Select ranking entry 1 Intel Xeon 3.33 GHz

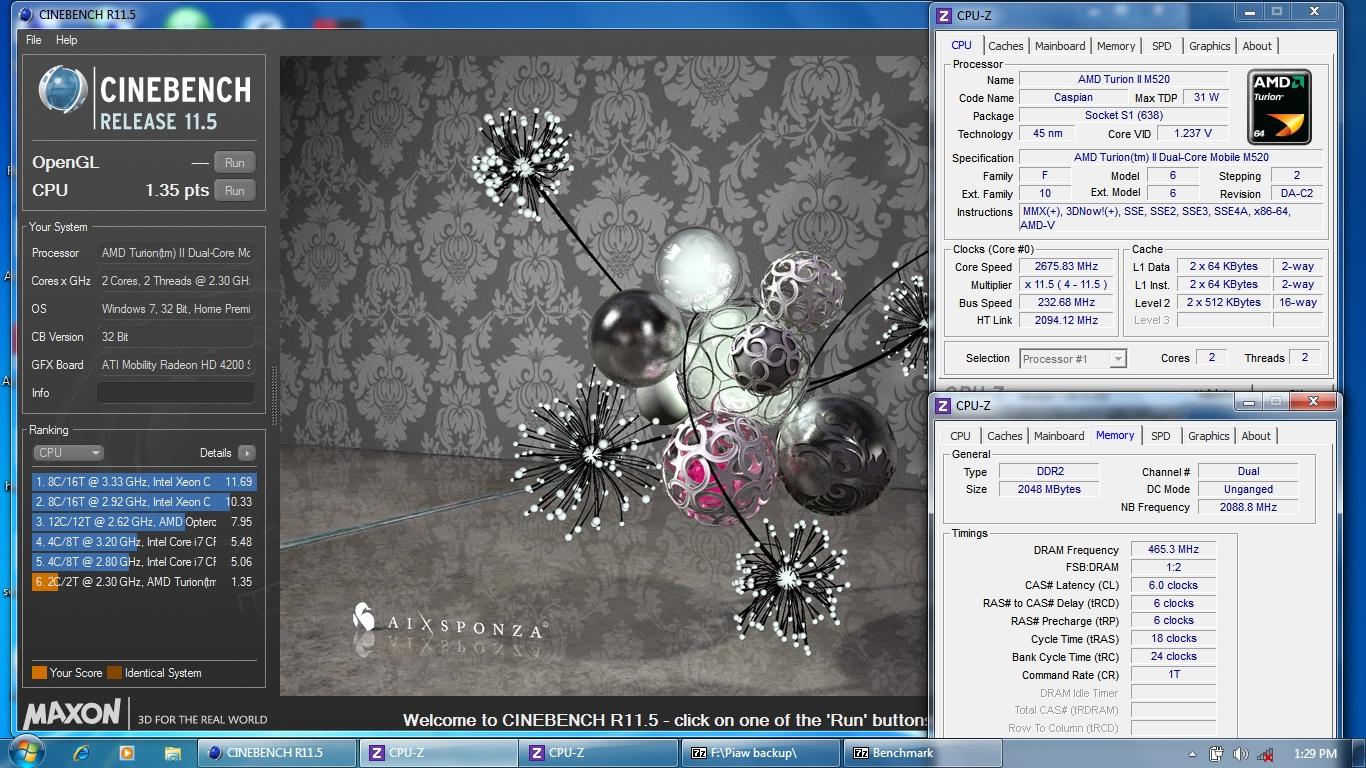[x=144, y=482]
